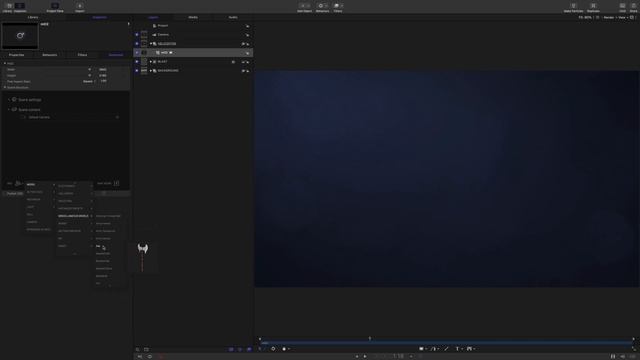Click the go-to-start transport button

click(x=356, y=356)
